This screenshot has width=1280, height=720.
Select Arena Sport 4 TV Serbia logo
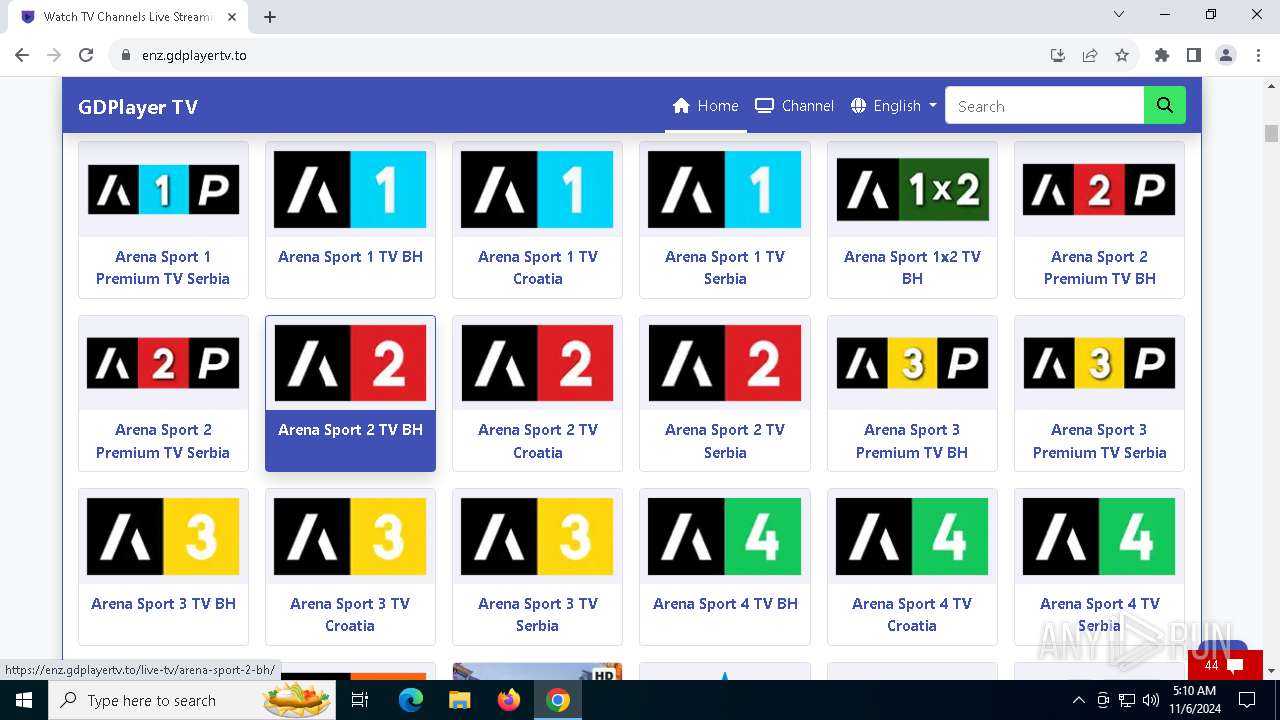(1099, 536)
